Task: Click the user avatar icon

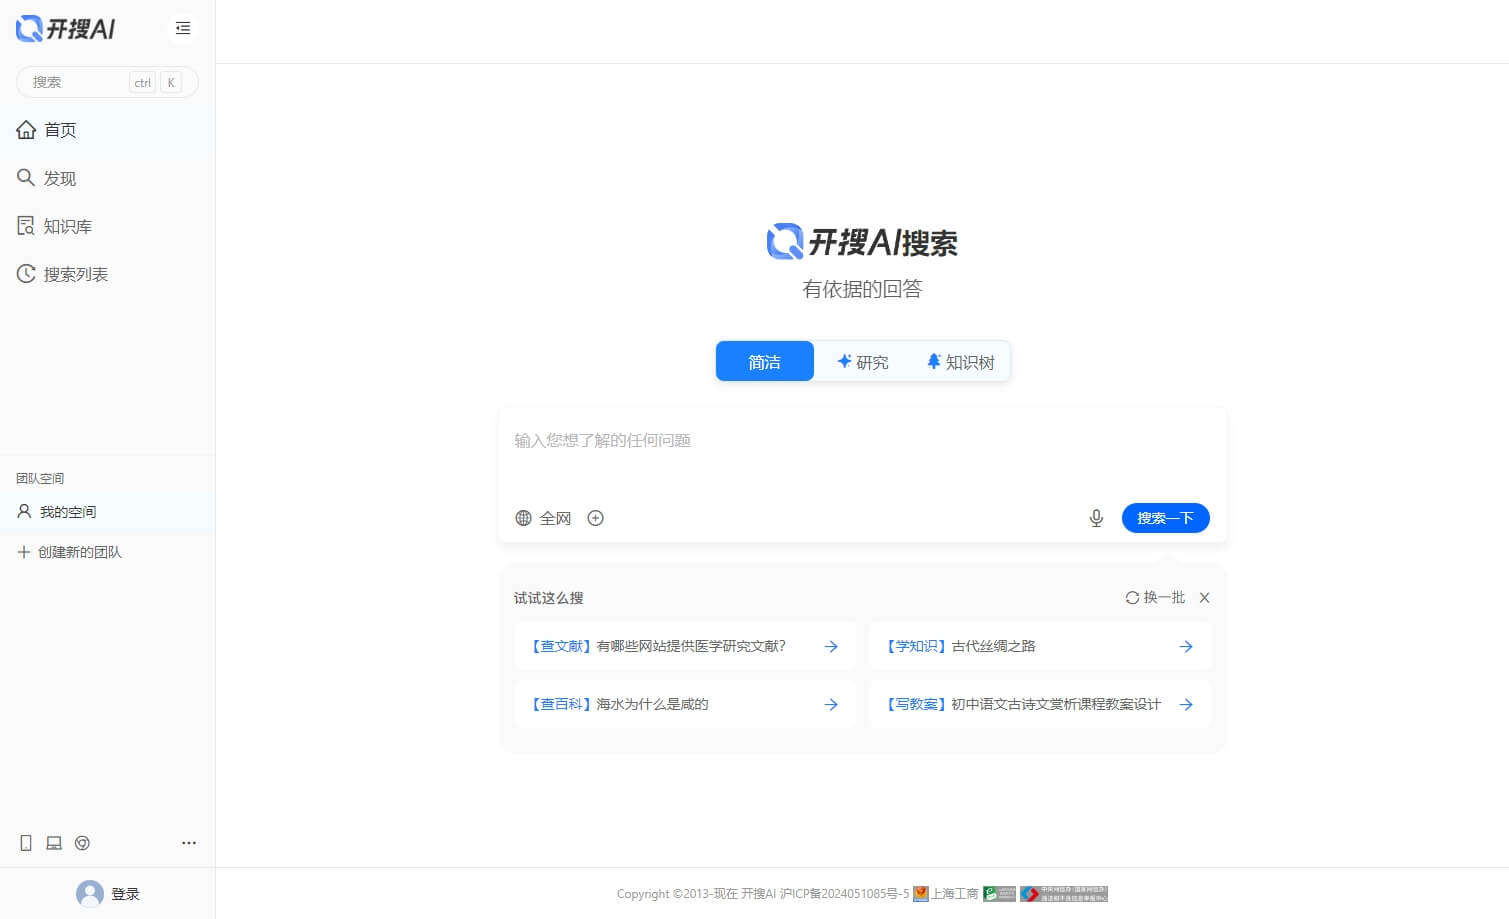Action: click(90, 893)
